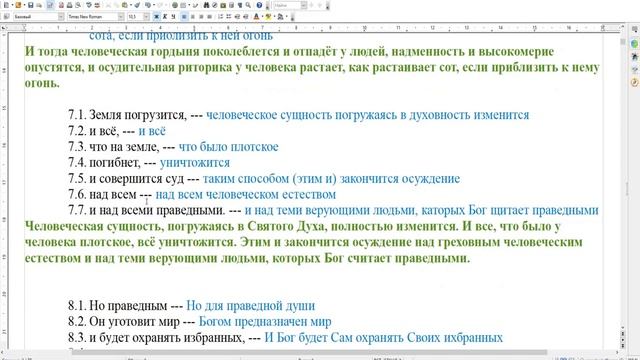
Task: Expand the Table size dropdown arrow
Action: (x=189, y=5)
